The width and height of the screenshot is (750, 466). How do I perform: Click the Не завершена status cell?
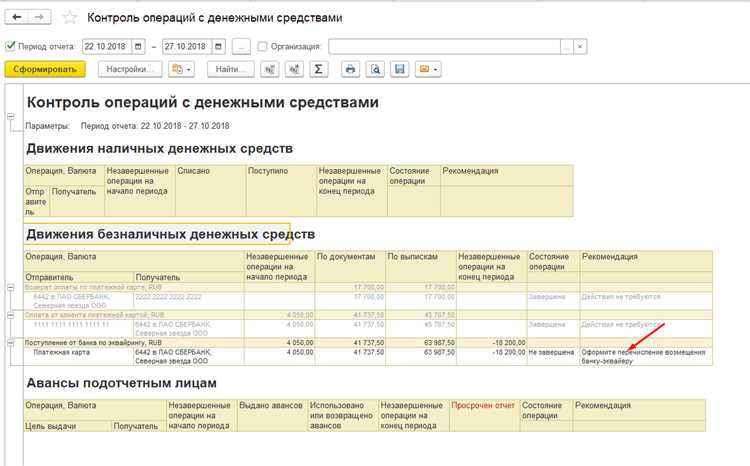tap(553, 356)
